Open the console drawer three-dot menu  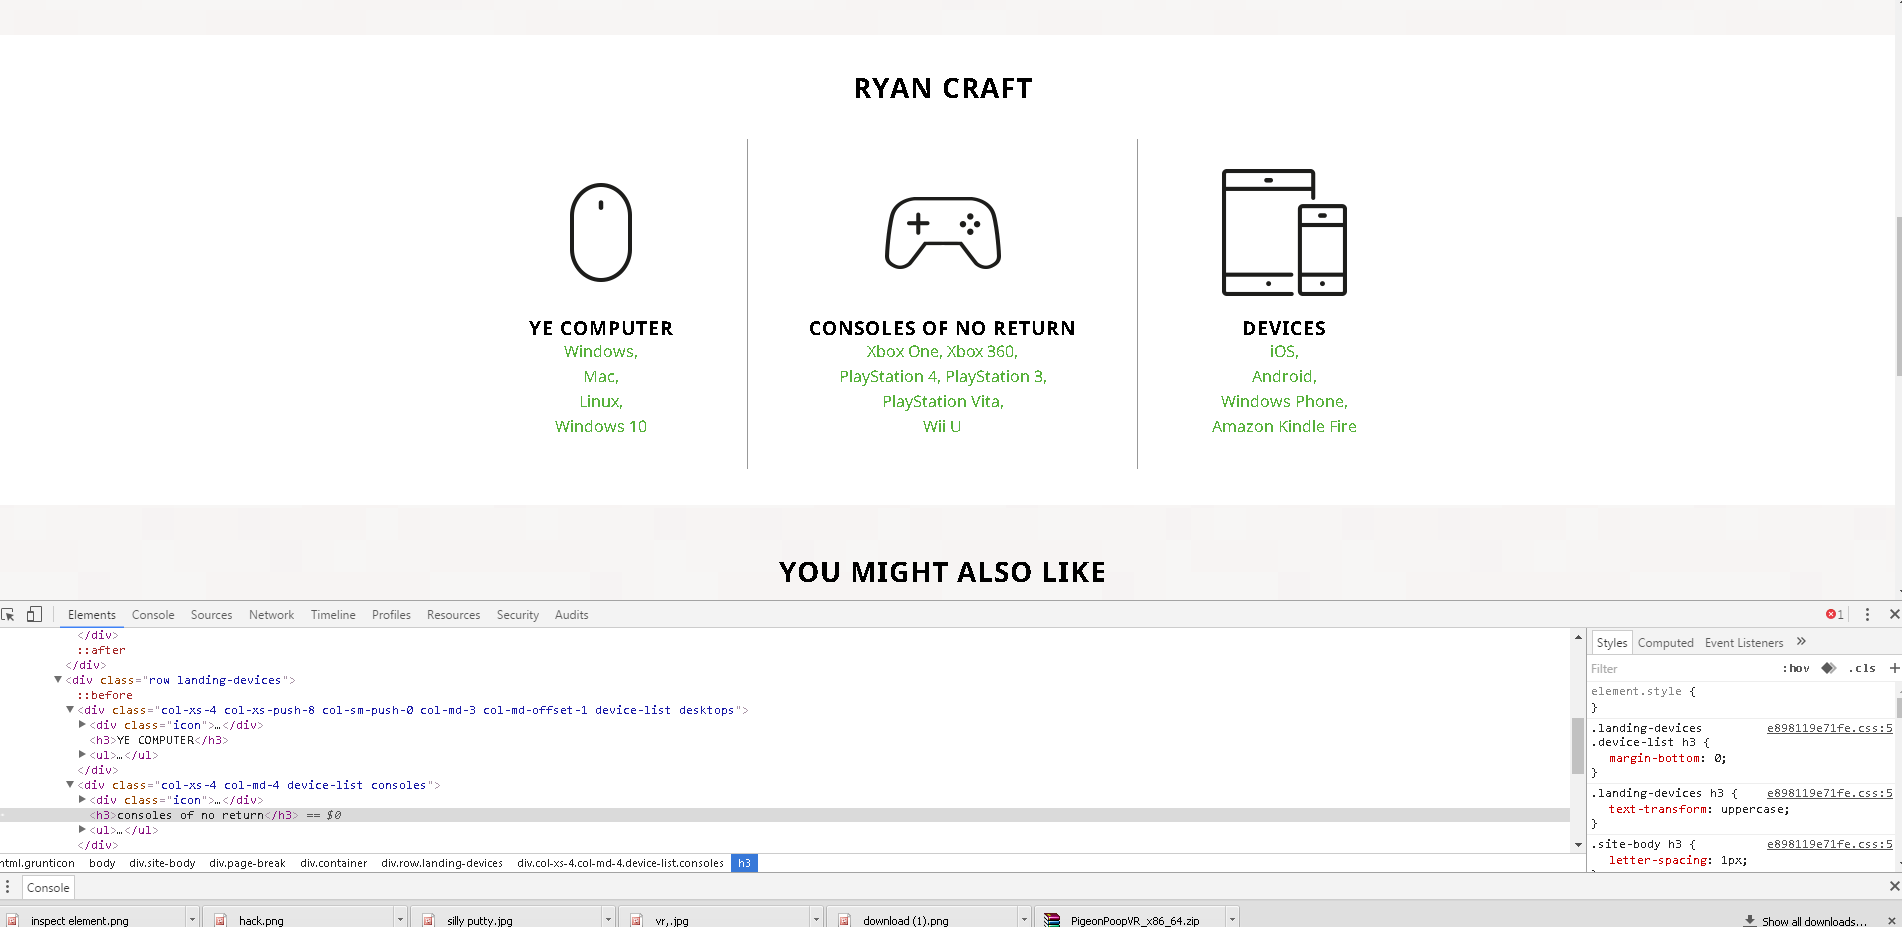[7, 887]
